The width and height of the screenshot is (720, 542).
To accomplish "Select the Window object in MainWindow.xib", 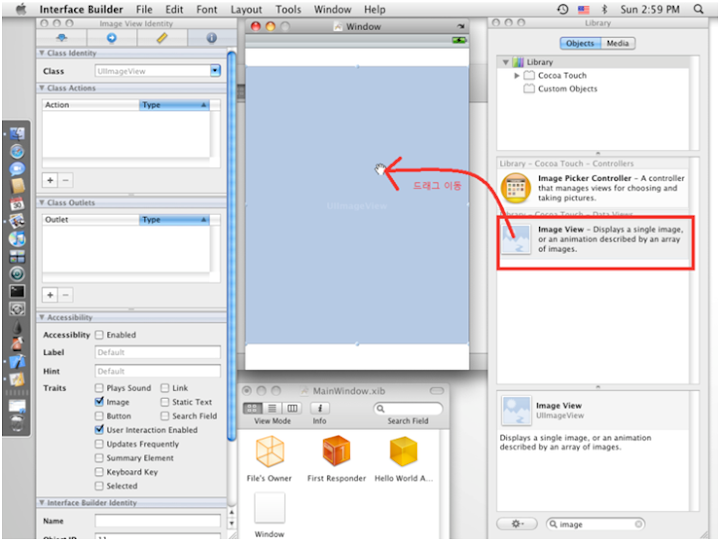I will pos(270,508).
